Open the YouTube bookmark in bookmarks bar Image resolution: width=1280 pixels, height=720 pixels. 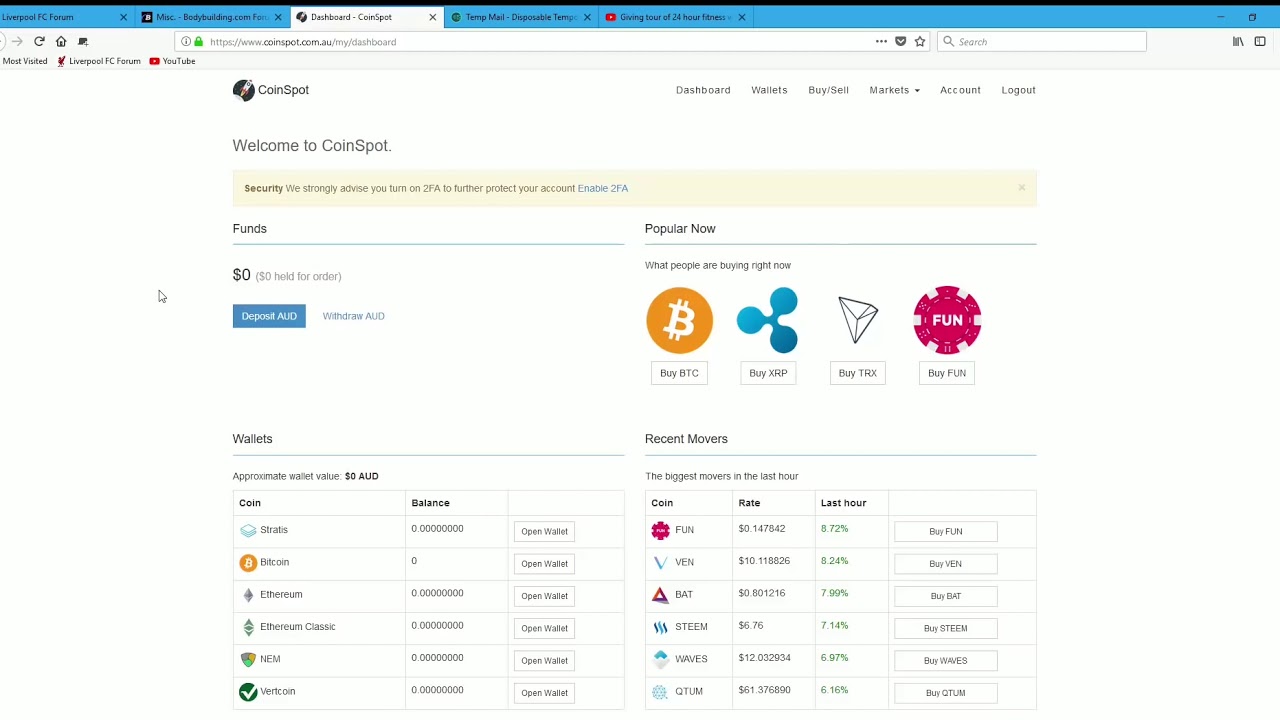pyautogui.click(x=172, y=61)
